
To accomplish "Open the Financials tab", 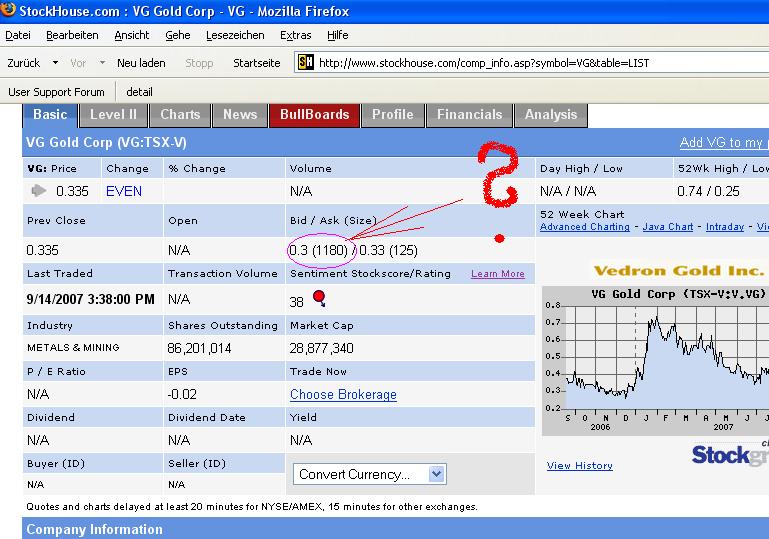I will click(469, 115).
